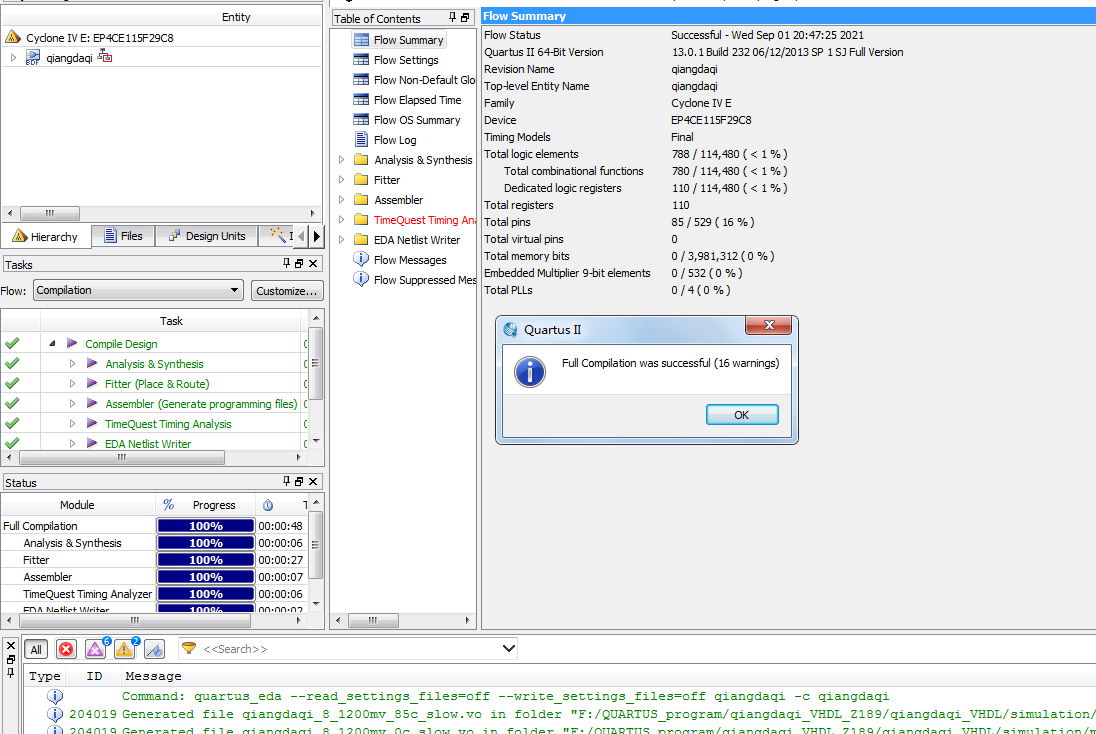Click the qiangdaqi entity icon in hierarchy
The width and height of the screenshot is (1096, 734).
[x=33, y=58]
